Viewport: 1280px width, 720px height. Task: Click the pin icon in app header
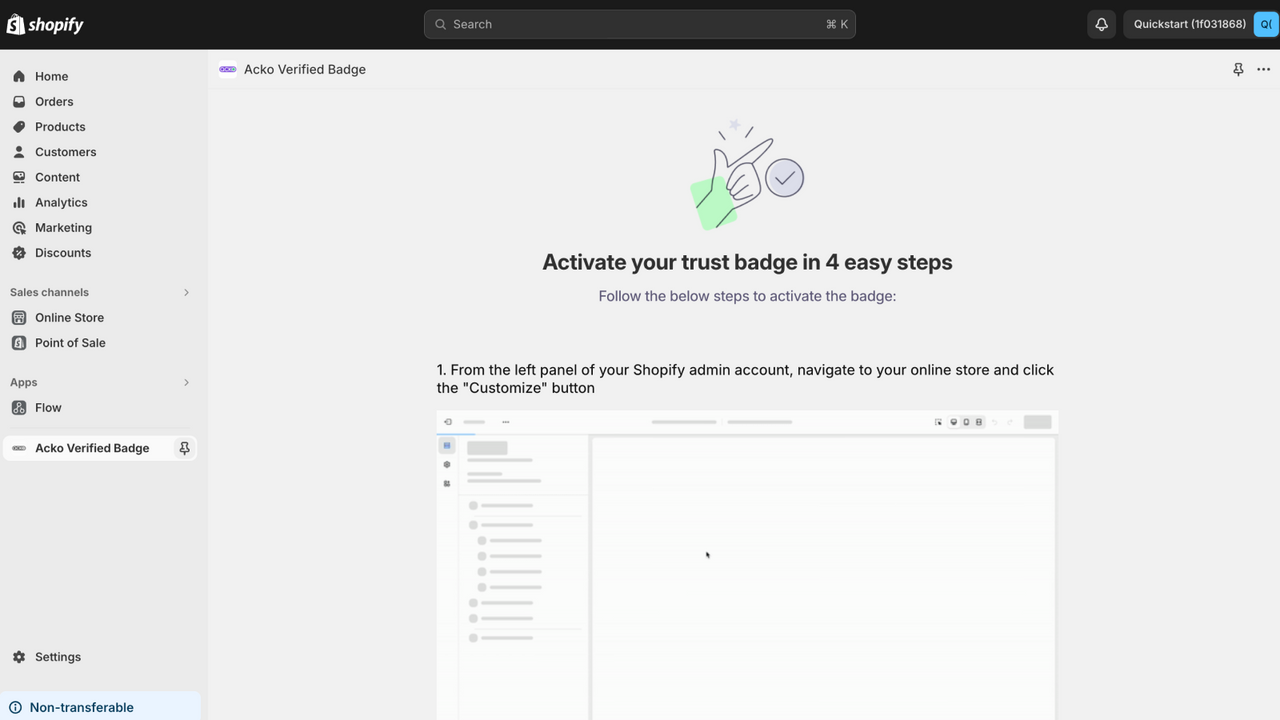(x=1238, y=69)
